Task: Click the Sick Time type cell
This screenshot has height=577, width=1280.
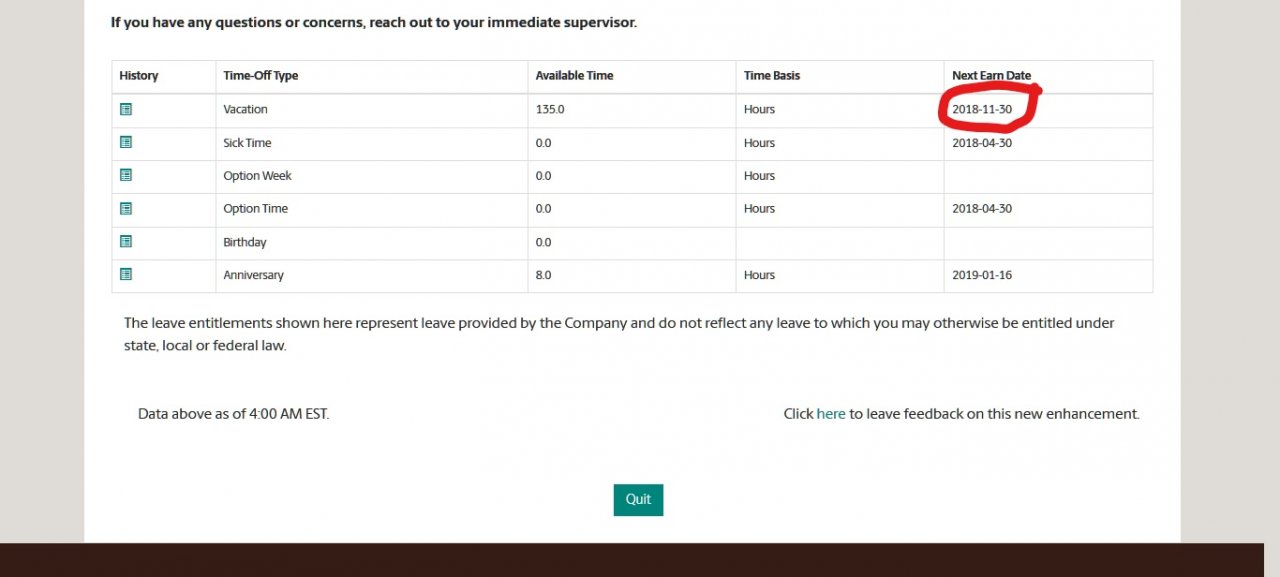Action: tap(247, 143)
